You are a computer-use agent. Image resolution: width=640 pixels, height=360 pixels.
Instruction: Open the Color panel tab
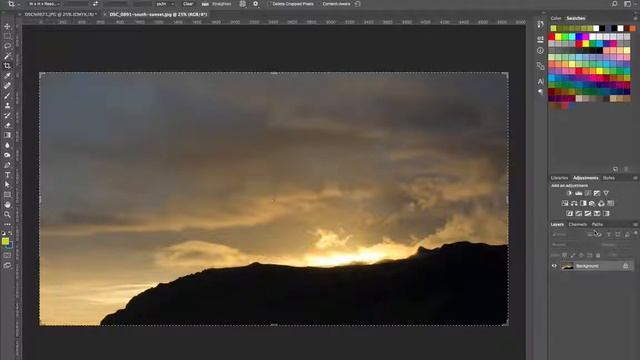pos(556,18)
